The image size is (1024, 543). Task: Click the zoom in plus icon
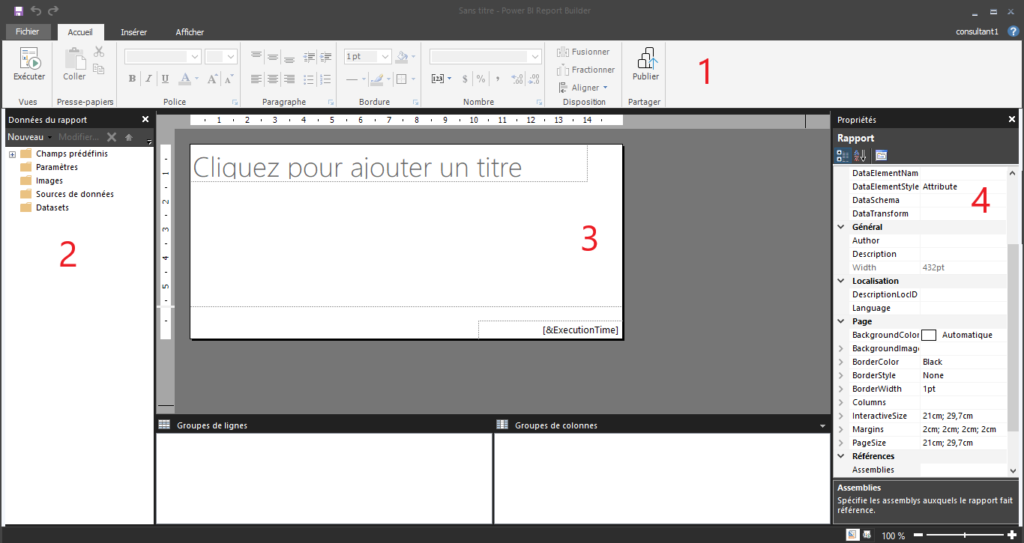click(x=1011, y=535)
